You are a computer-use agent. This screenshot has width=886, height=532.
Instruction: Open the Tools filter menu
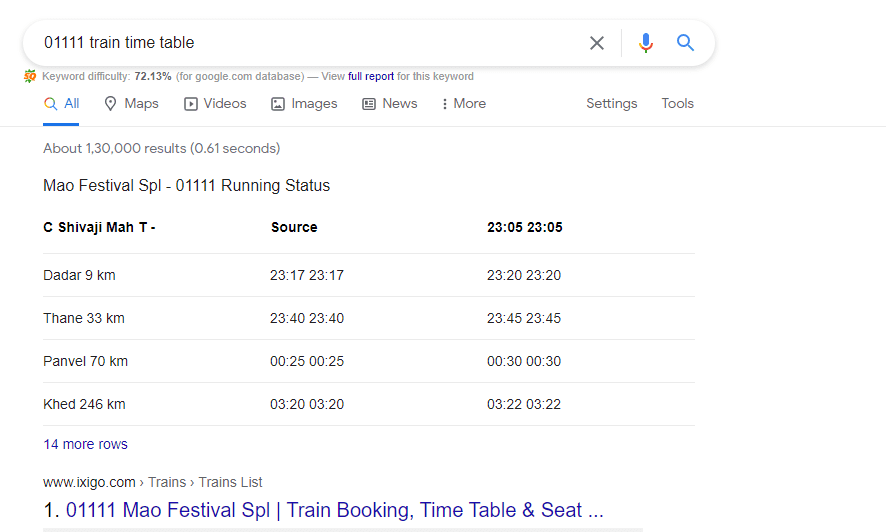pyautogui.click(x=677, y=103)
